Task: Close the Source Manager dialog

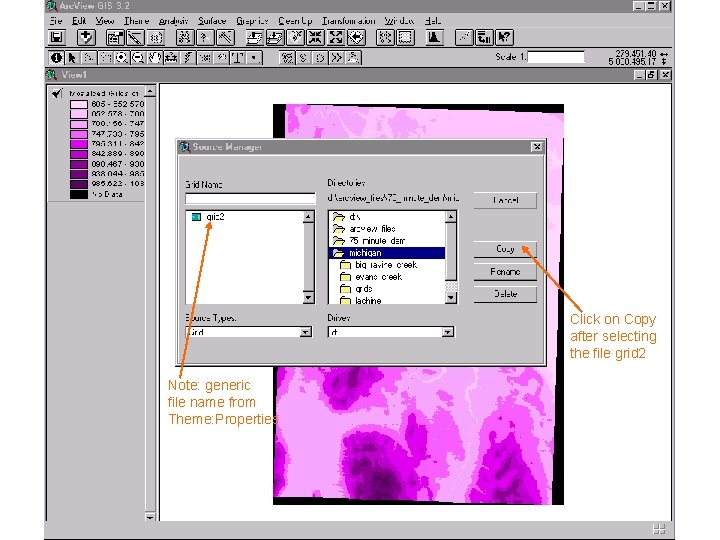Action: click(x=537, y=147)
